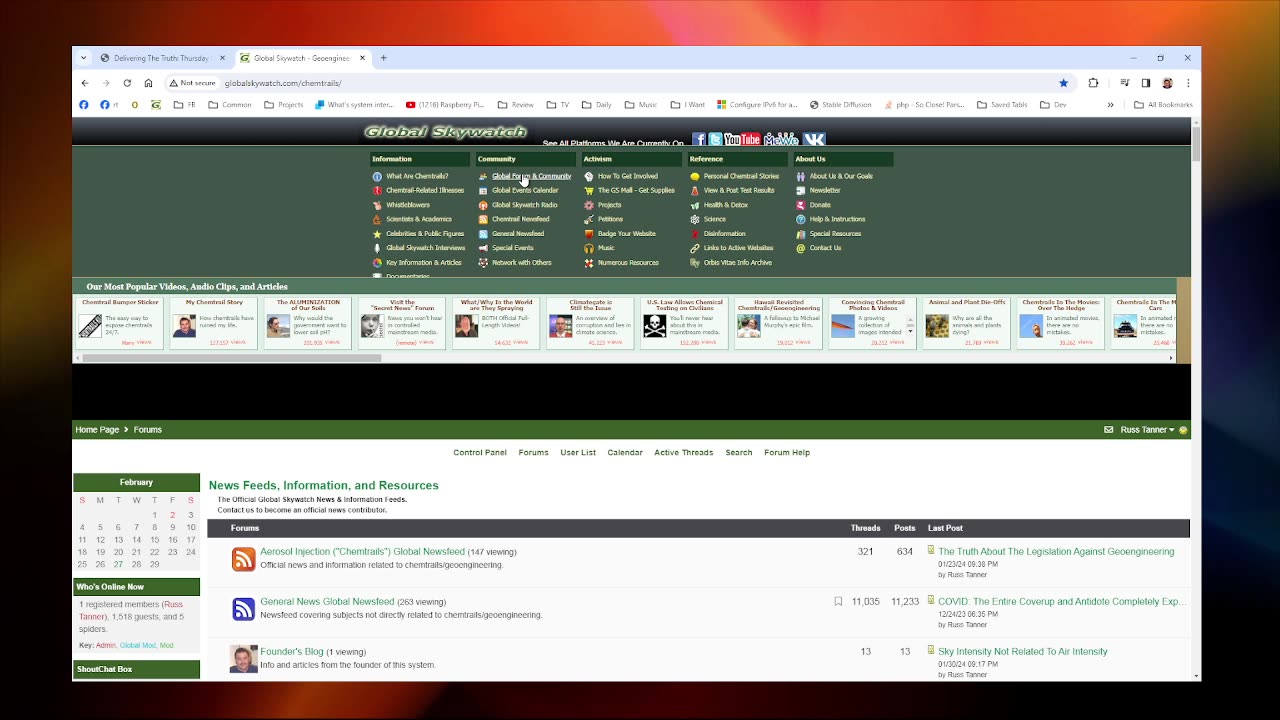This screenshot has height=720, width=1280.
Task: Click the flask icon beside View & Post Test Results
Action: [x=695, y=190]
